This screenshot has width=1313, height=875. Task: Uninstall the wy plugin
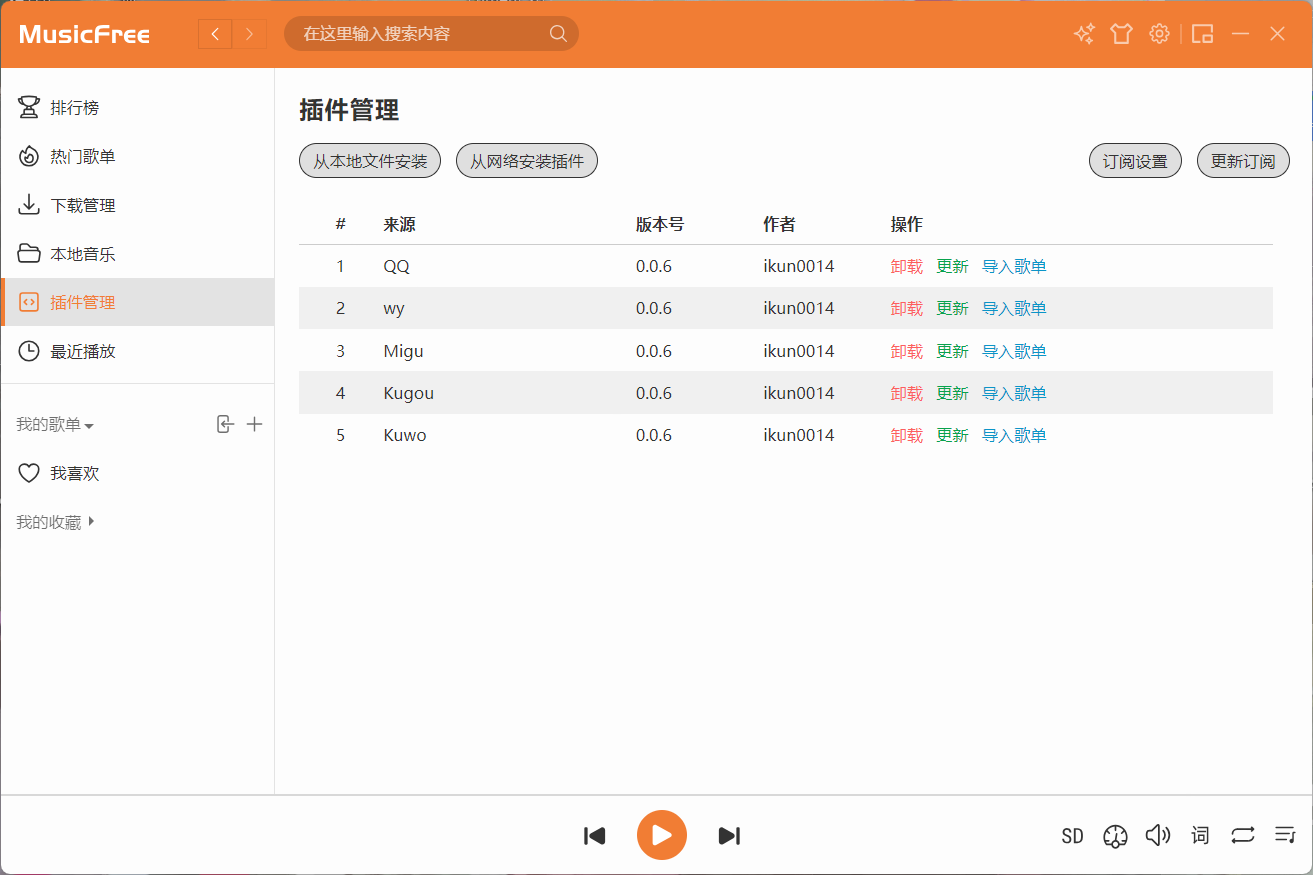pyautogui.click(x=907, y=308)
